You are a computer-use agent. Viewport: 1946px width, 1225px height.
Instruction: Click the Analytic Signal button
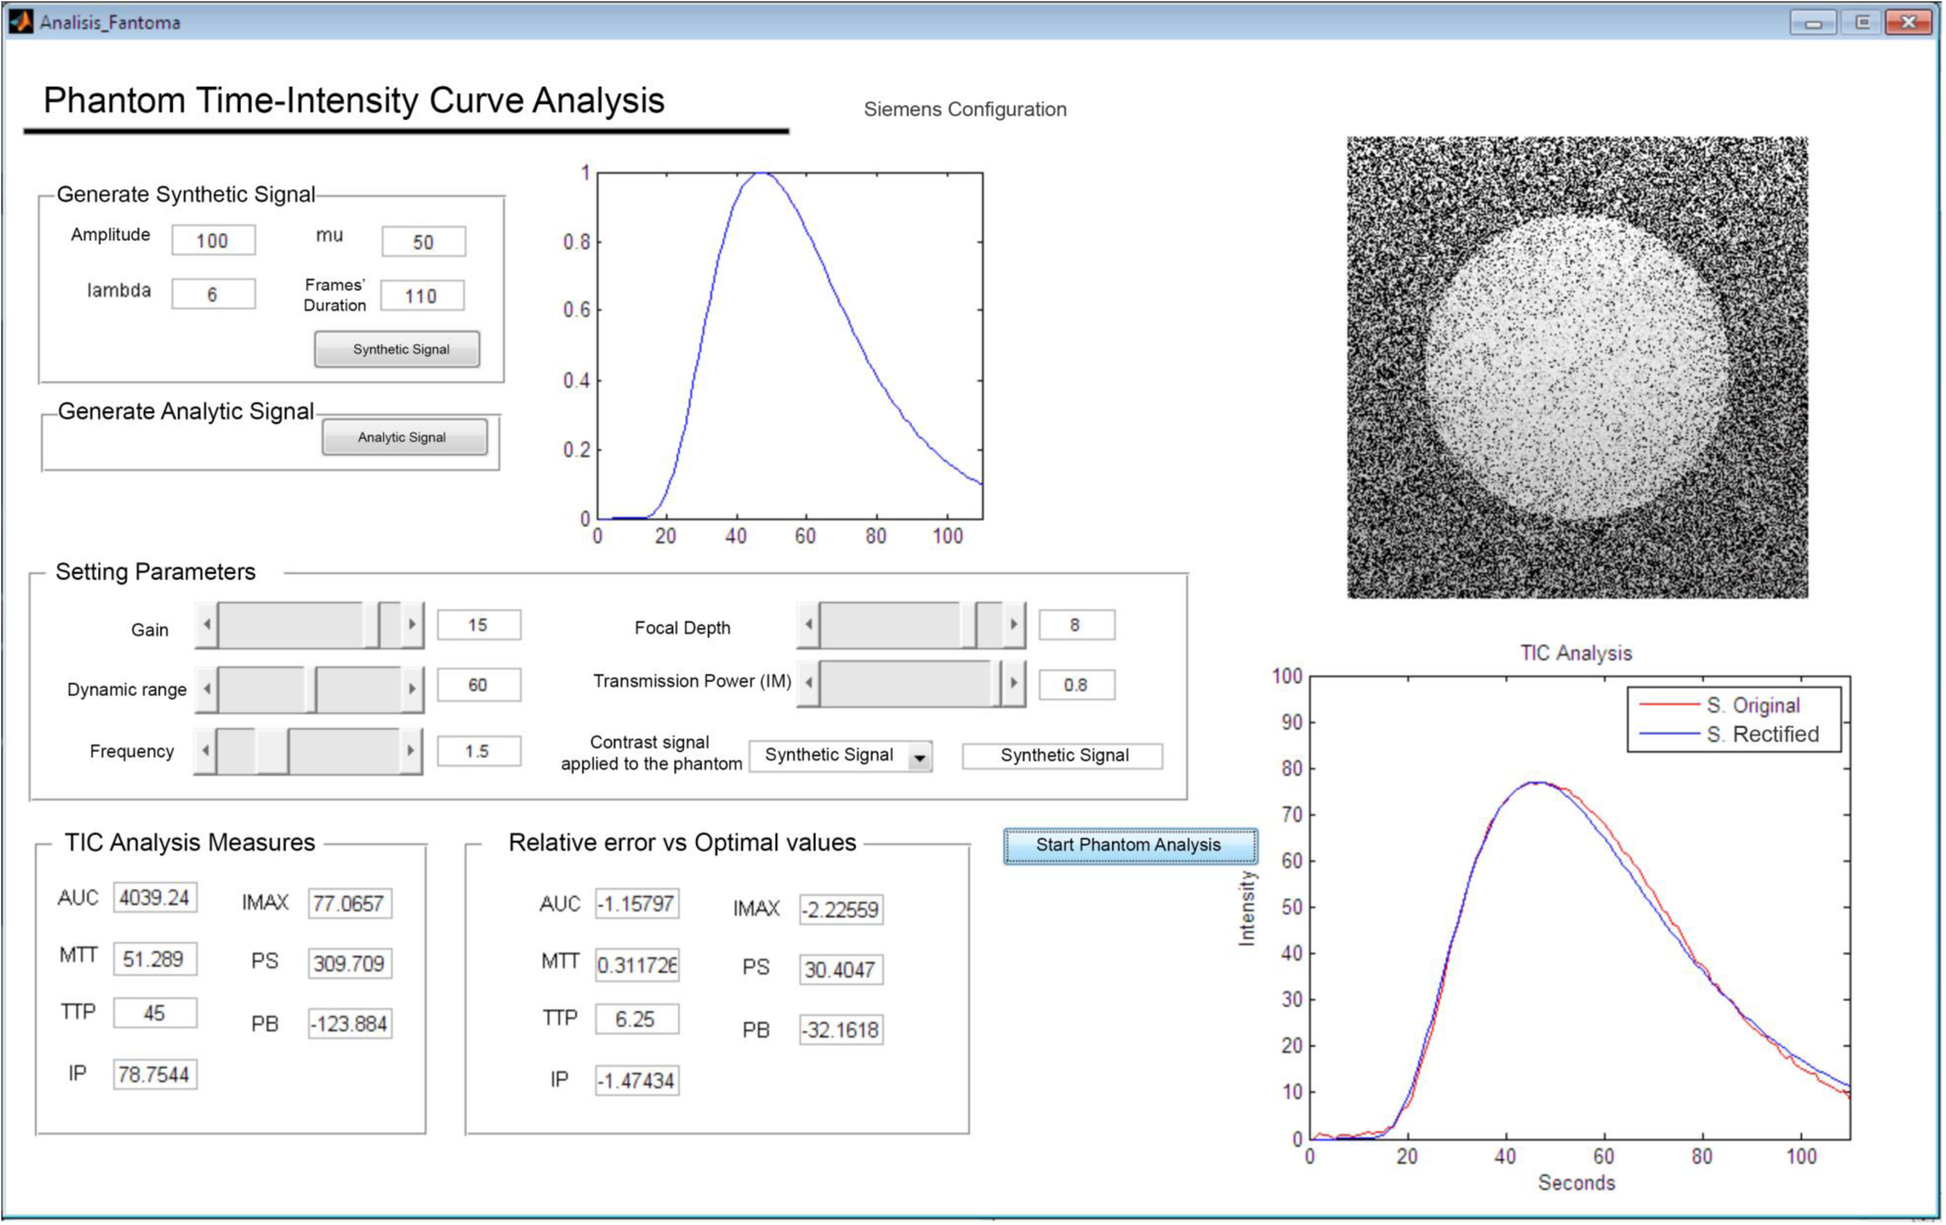pos(404,437)
